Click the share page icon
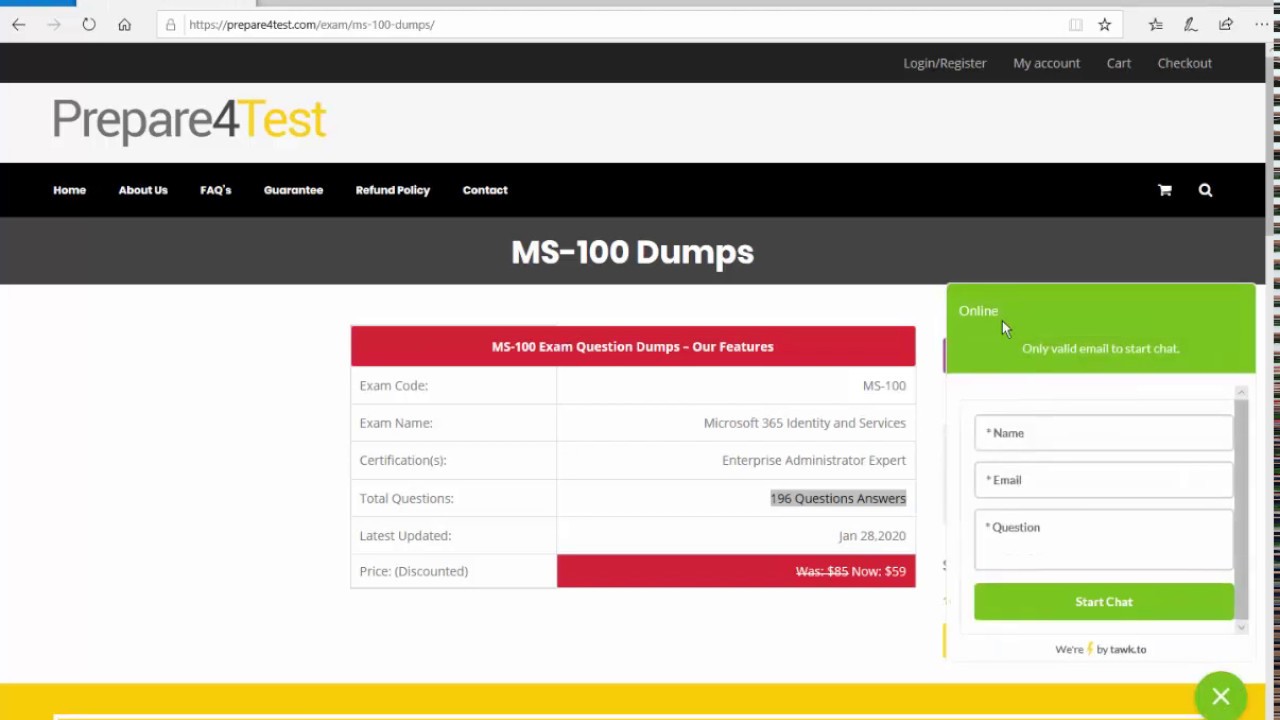This screenshot has width=1280, height=720. coord(1226,24)
